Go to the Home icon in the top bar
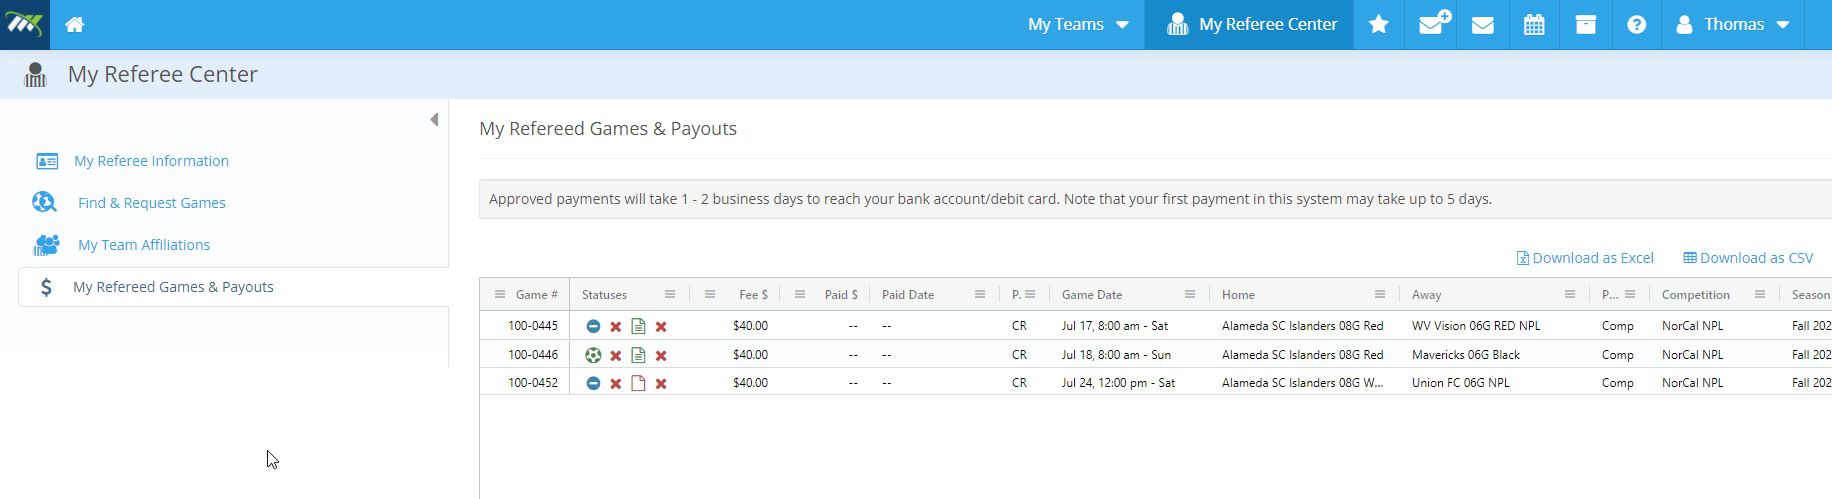Screen dimensions: 1832x499 [75, 24]
